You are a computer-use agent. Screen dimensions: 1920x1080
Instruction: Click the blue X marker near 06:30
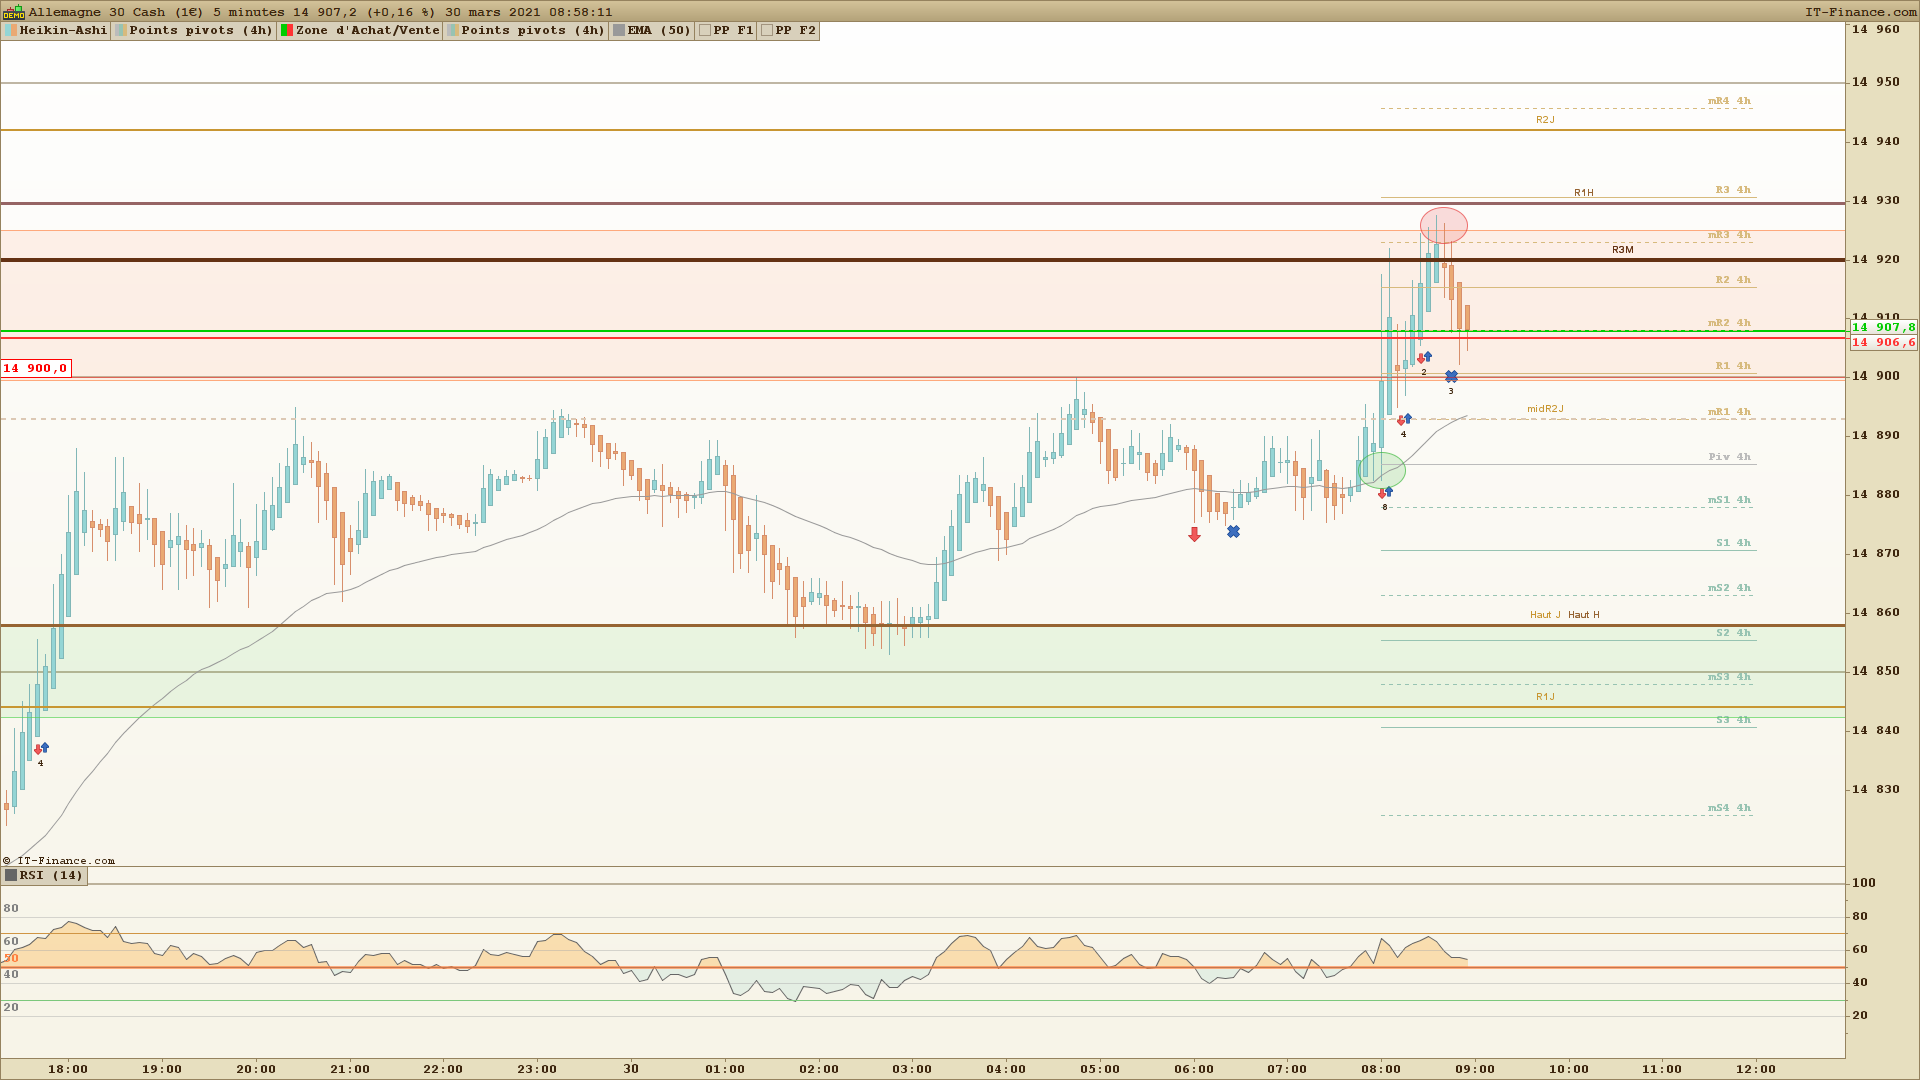(1233, 532)
